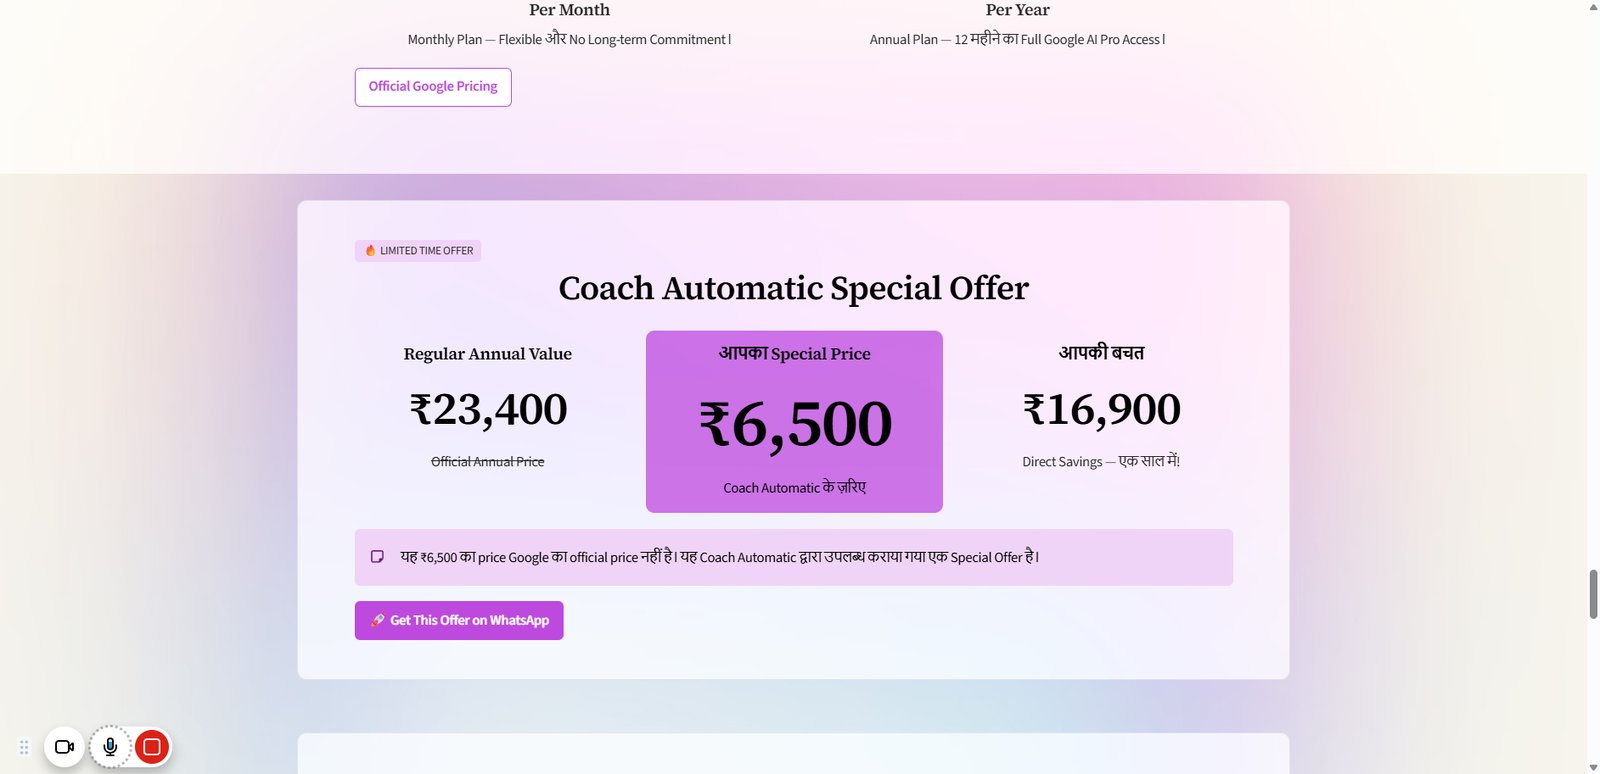Click the ₹23,400 Regular Annual Value
1600x774 pixels.
[x=488, y=410]
